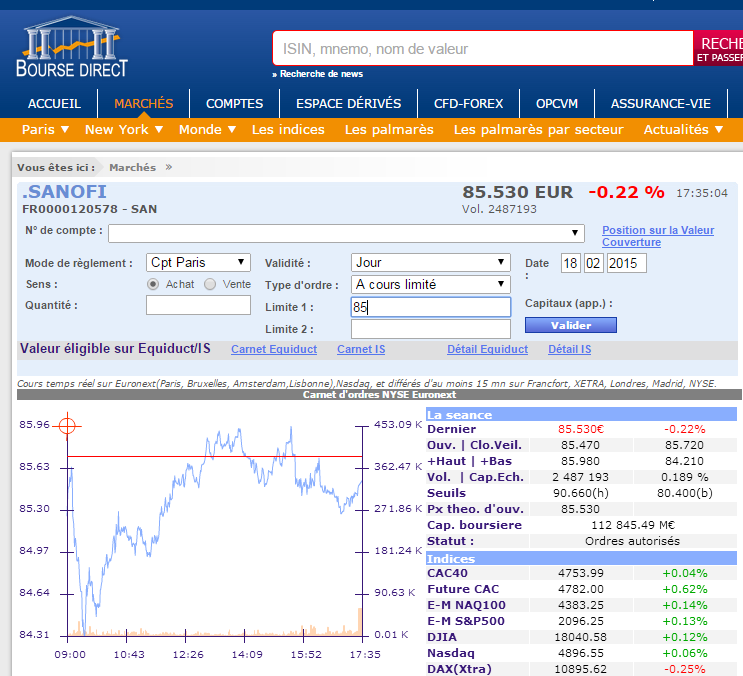Click the E-M S&P500 index row

[581, 621]
